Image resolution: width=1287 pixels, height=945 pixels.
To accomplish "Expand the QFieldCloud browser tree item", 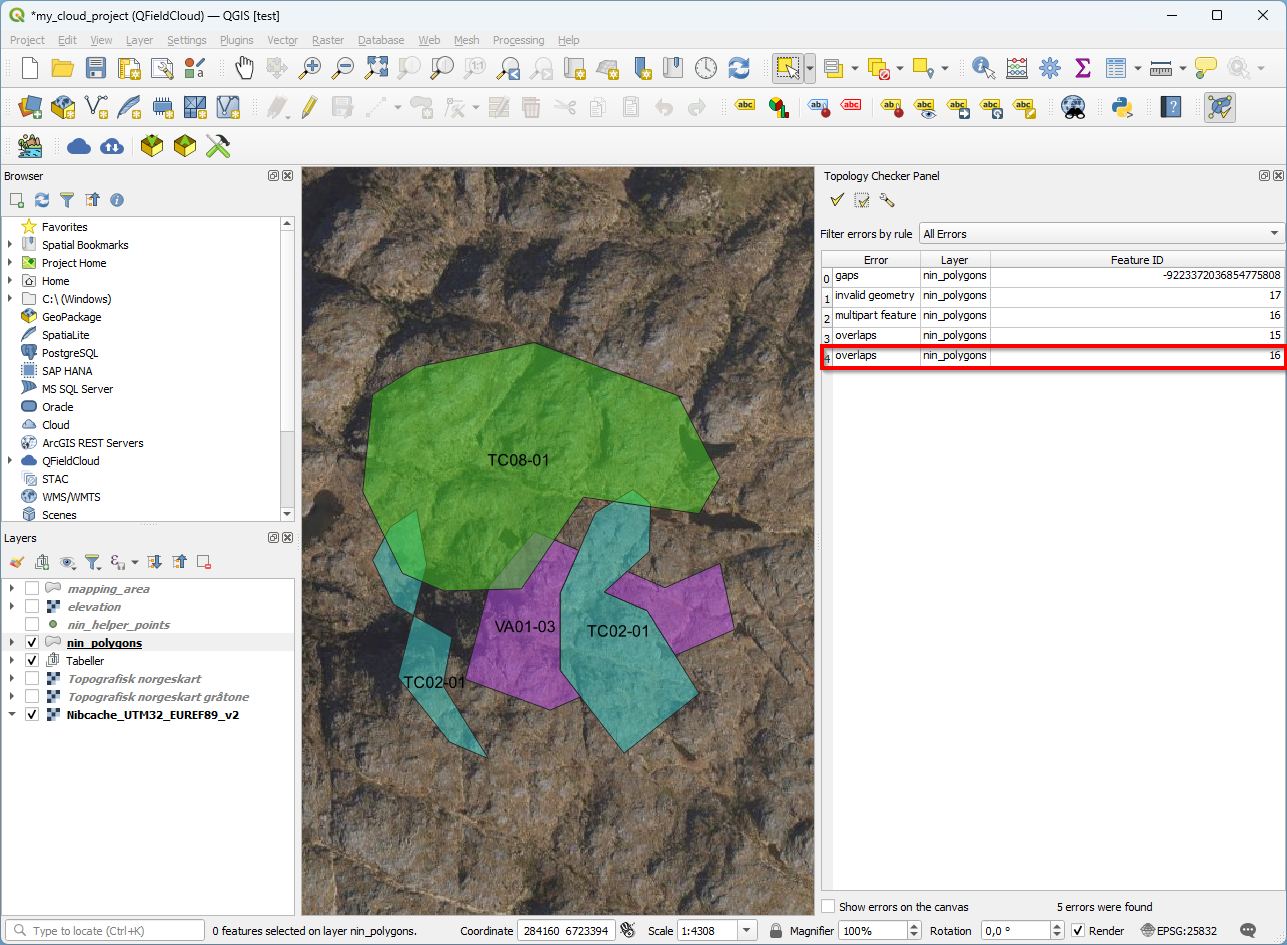I will point(10,461).
